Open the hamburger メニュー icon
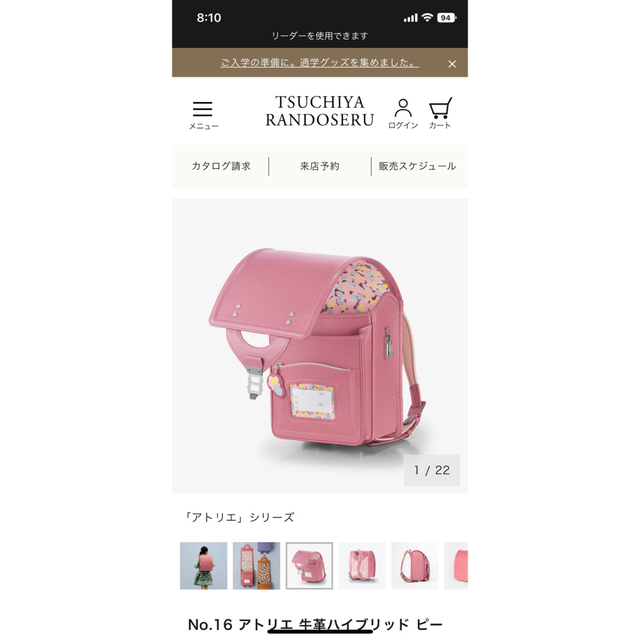This screenshot has height=640, width=640. point(203,115)
